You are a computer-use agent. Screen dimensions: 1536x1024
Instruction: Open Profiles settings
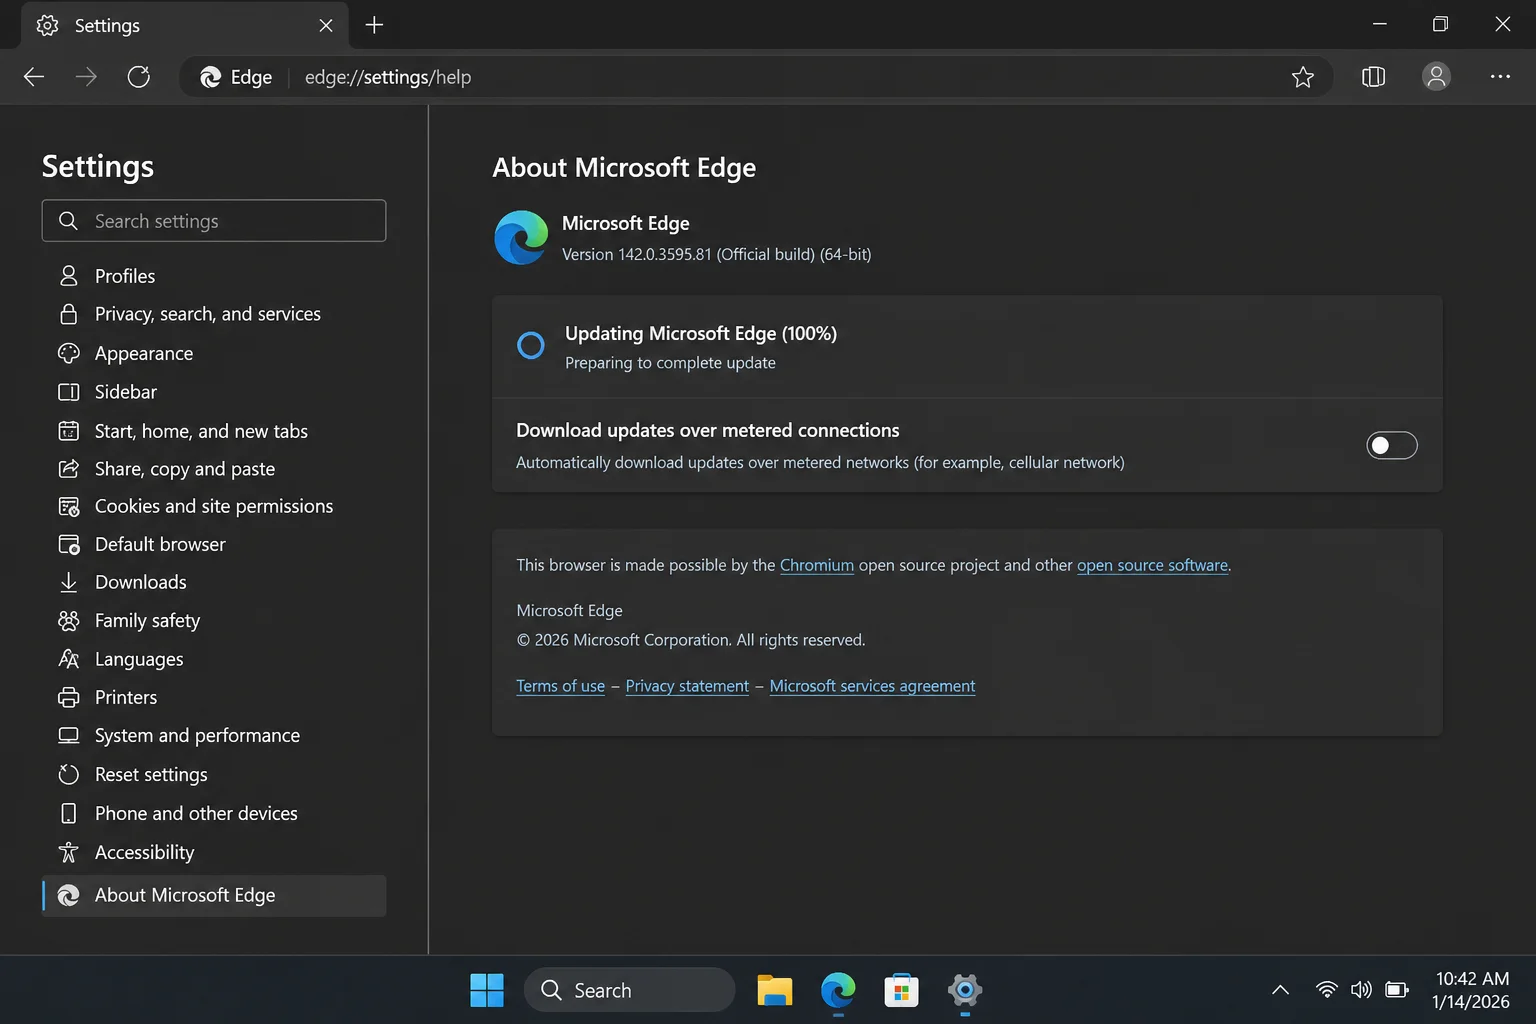point(214,276)
